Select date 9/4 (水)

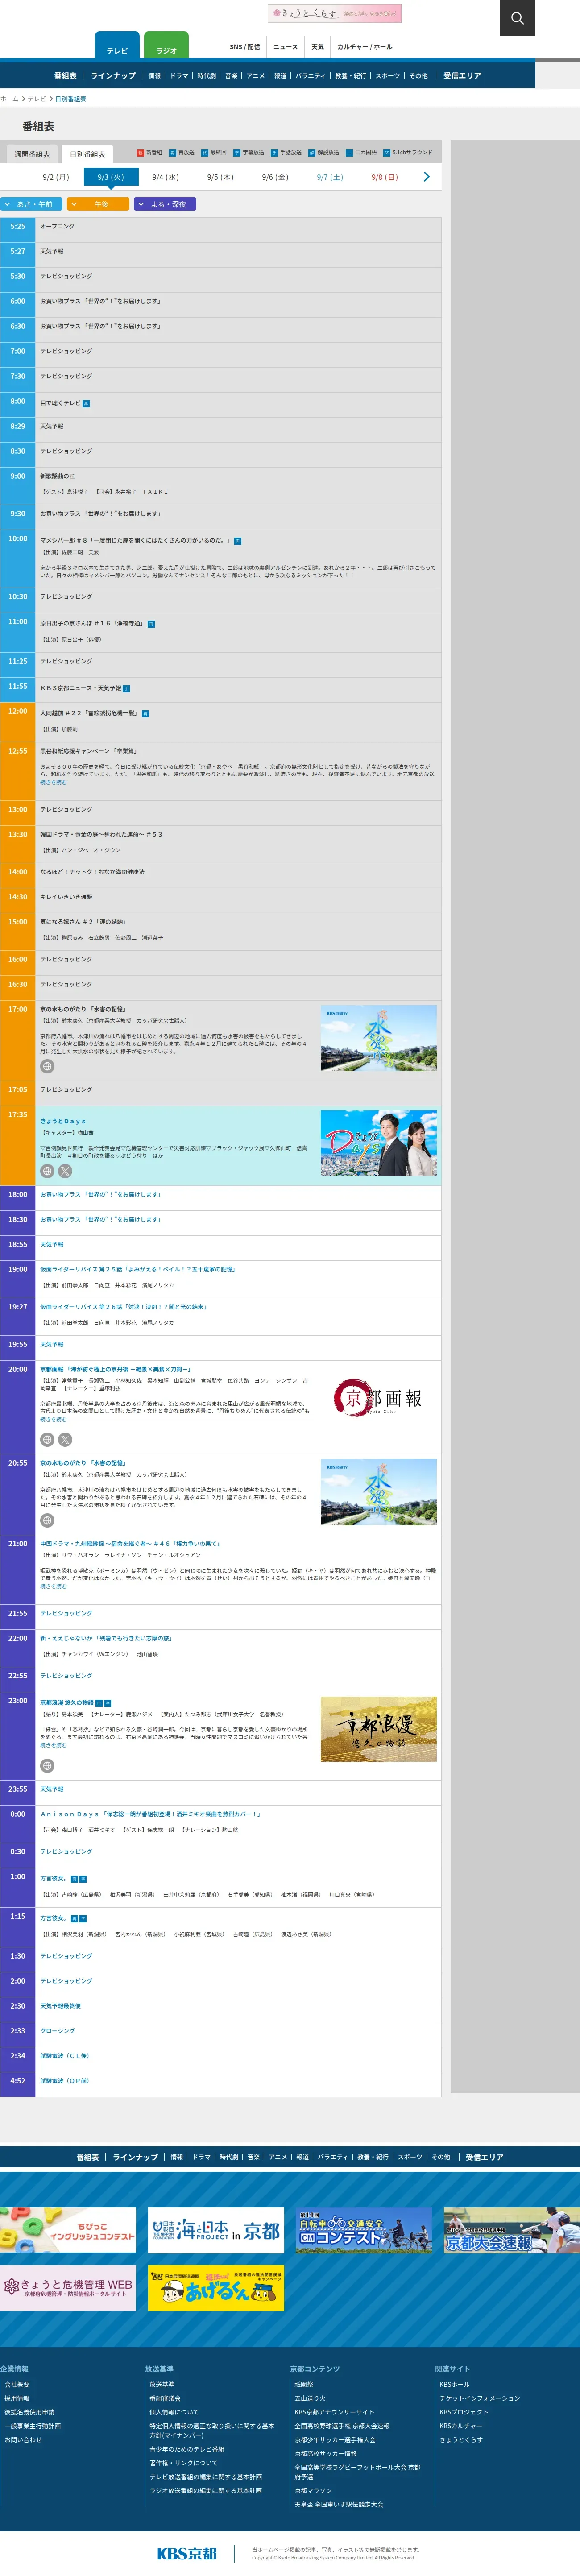(x=165, y=177)
